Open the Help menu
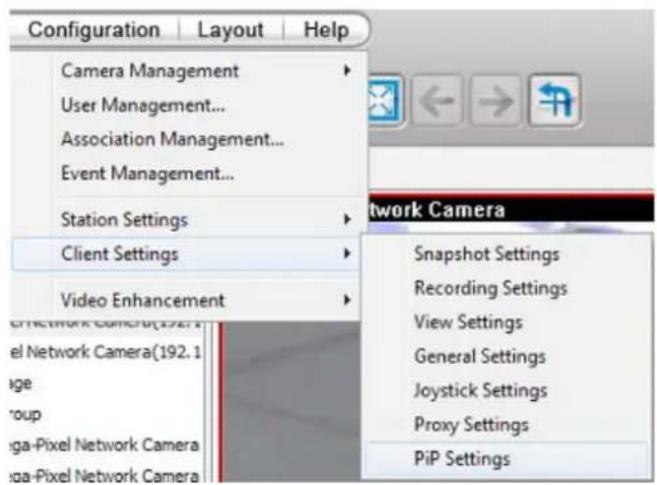 tap(326, 30)
